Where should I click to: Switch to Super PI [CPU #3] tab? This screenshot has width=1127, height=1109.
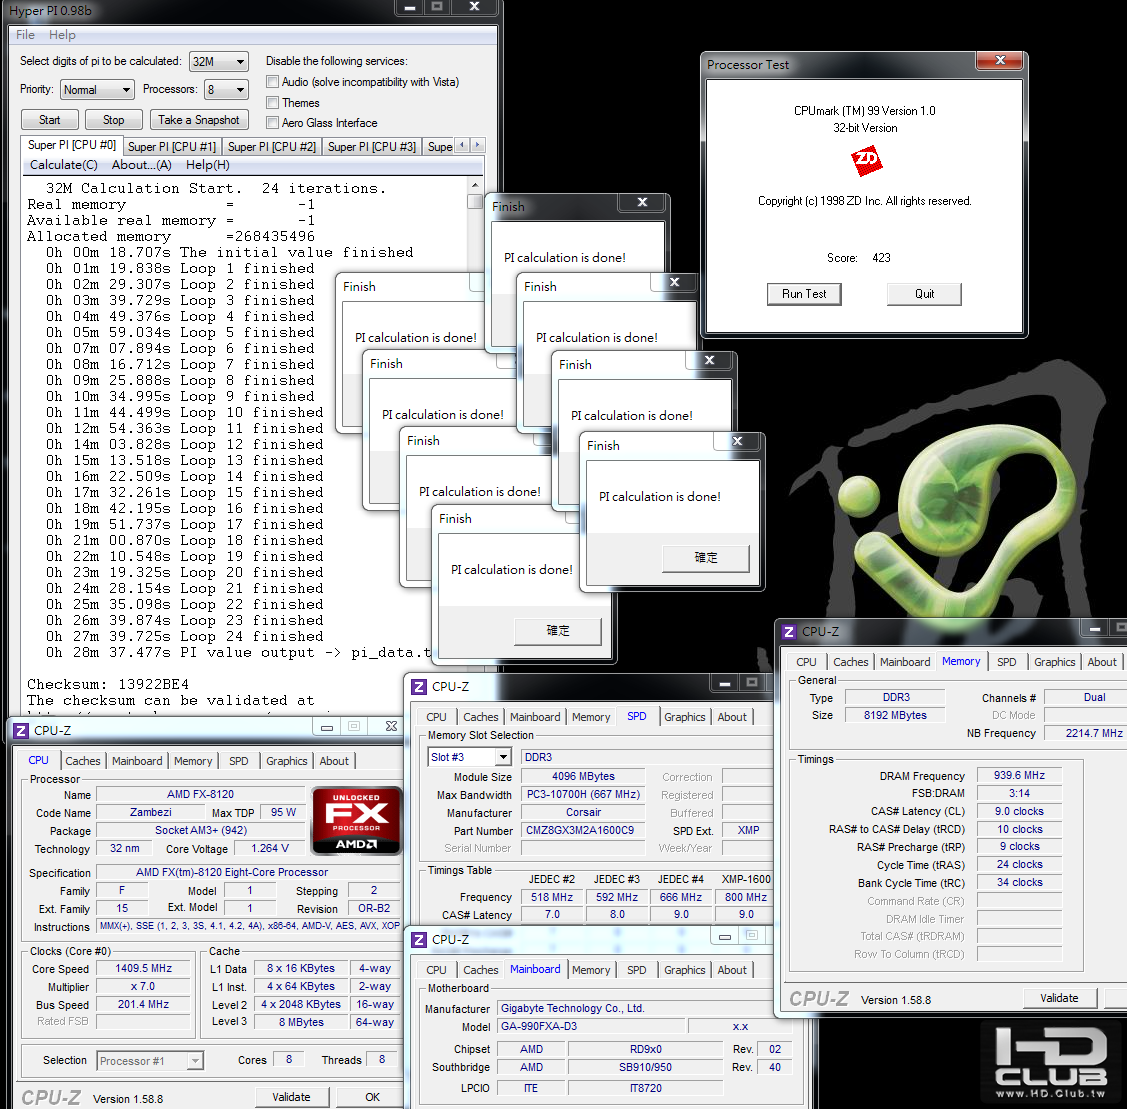click(372, 147)
